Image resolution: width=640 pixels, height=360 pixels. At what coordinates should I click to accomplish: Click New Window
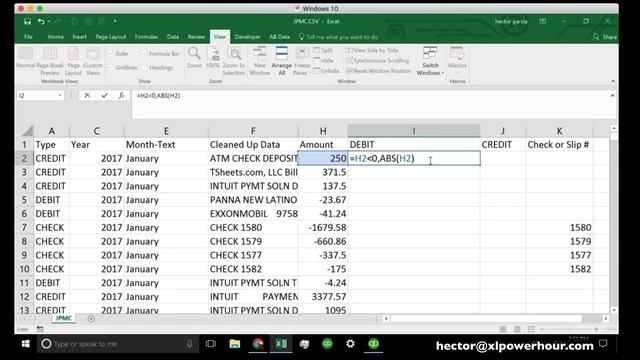click(260, 61)
